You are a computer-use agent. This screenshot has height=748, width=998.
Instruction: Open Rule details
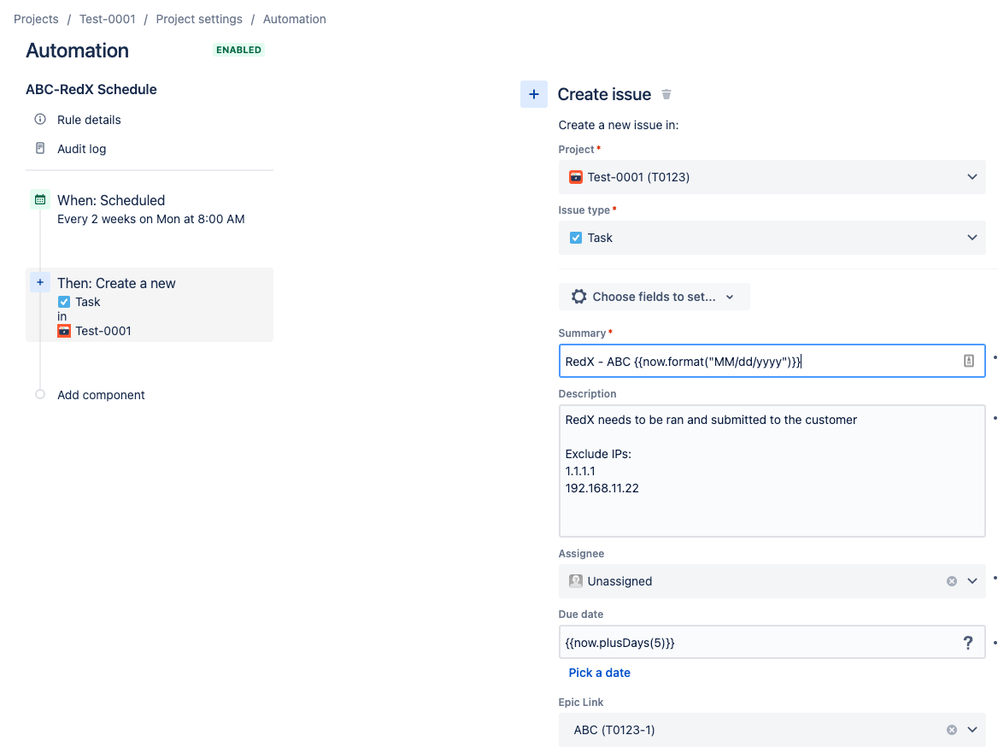89,120
